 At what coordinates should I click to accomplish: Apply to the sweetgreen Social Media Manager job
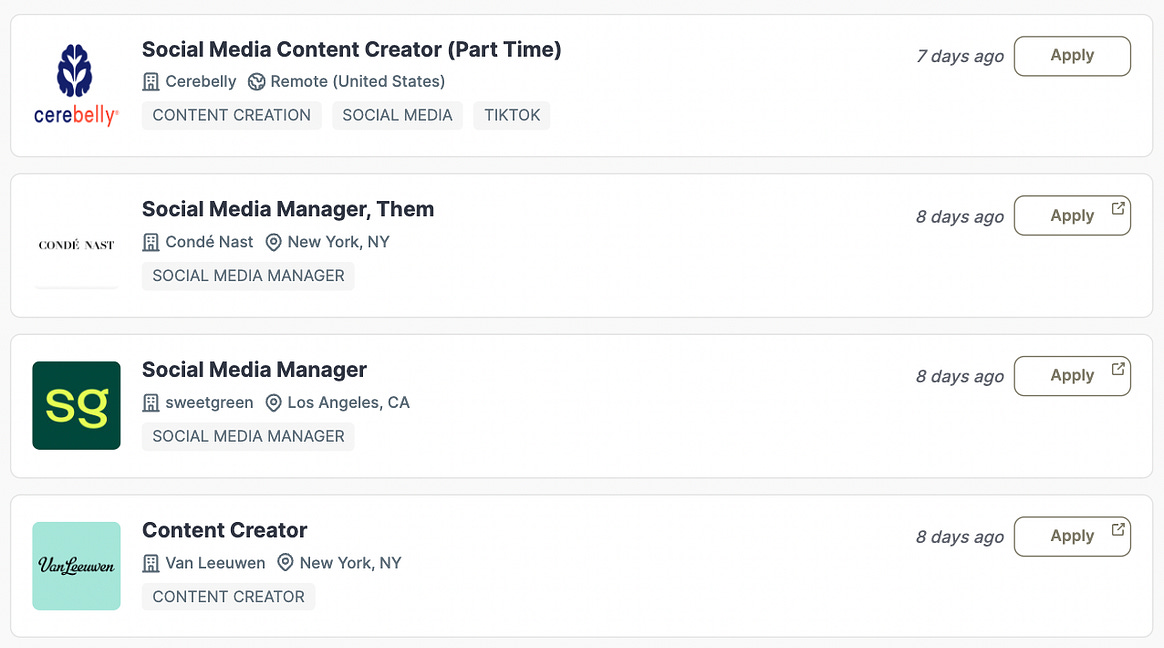[1072, 376]
